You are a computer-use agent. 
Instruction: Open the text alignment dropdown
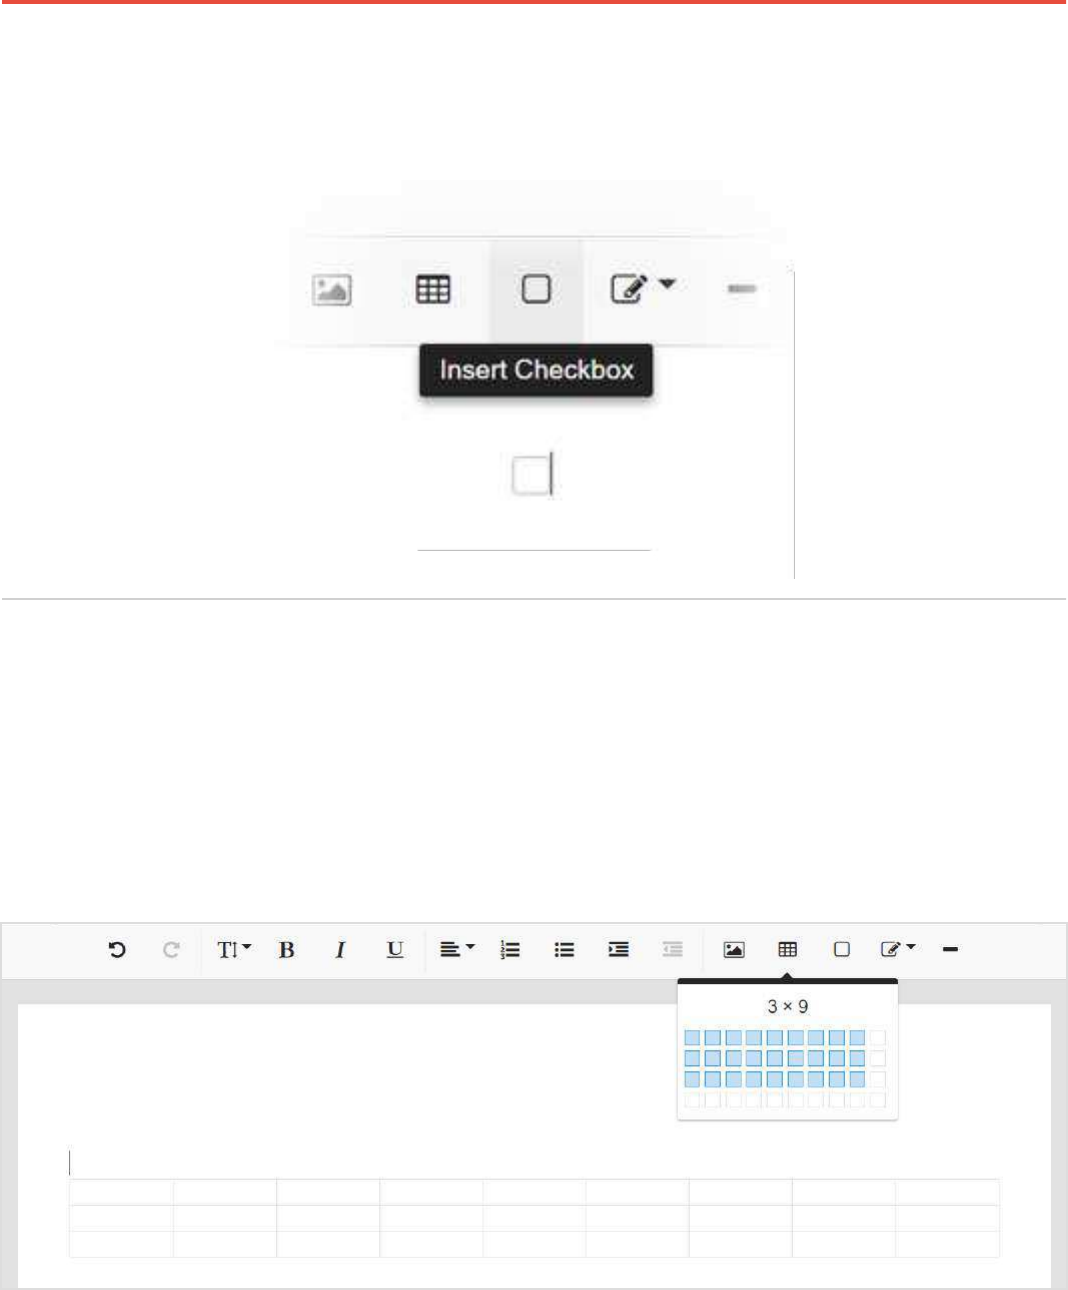[457, 950]
